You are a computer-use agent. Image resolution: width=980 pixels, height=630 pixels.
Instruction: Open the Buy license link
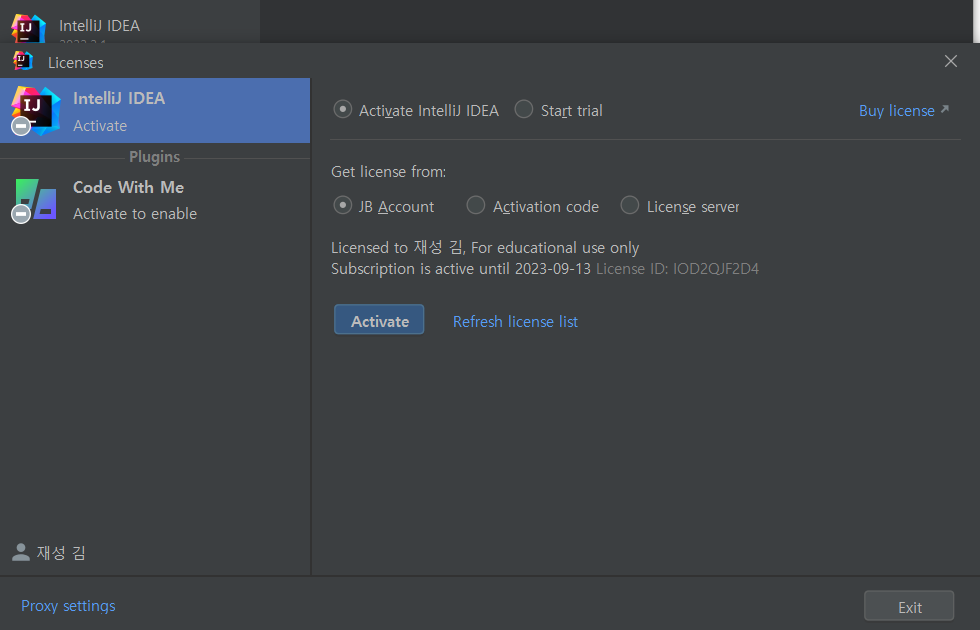pyautogui.click(x=896, y=111)
